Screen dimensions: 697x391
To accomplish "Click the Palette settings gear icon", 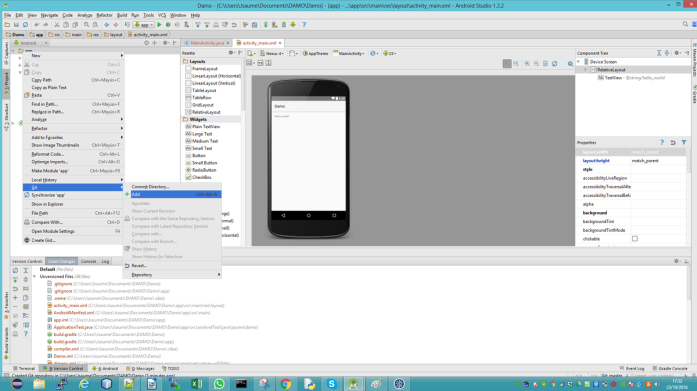I will [232, 53].
